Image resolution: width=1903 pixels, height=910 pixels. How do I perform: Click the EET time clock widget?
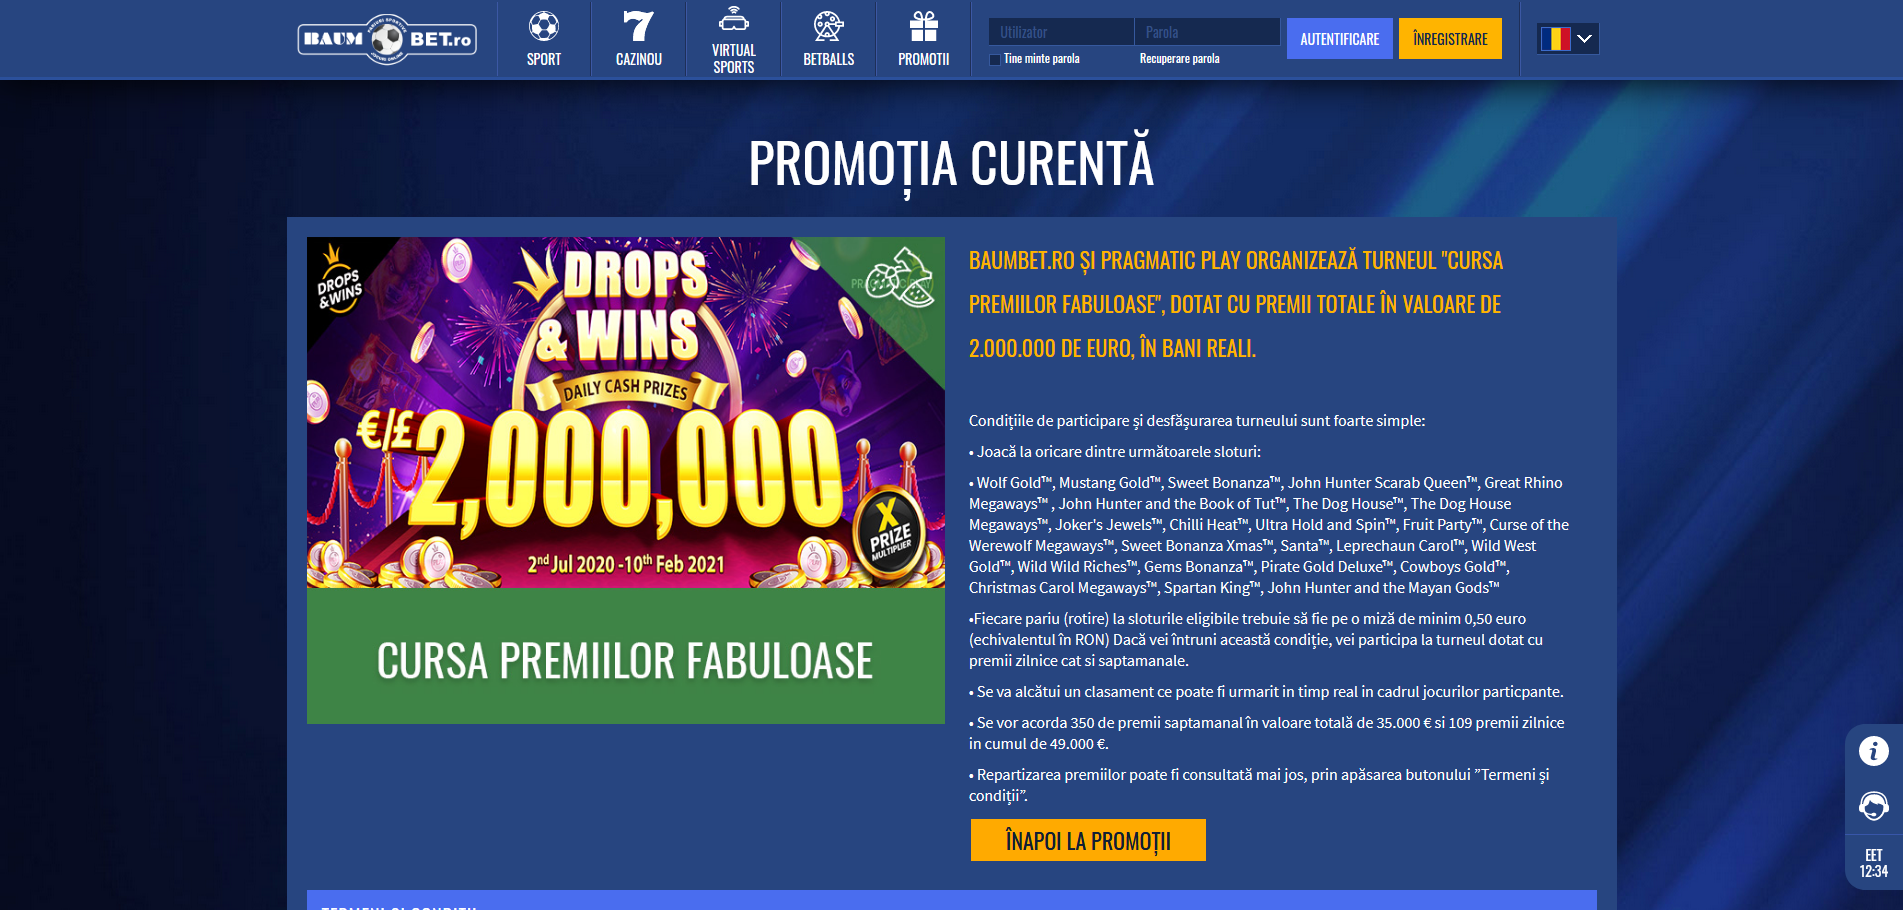click(x=1874, y=863)
